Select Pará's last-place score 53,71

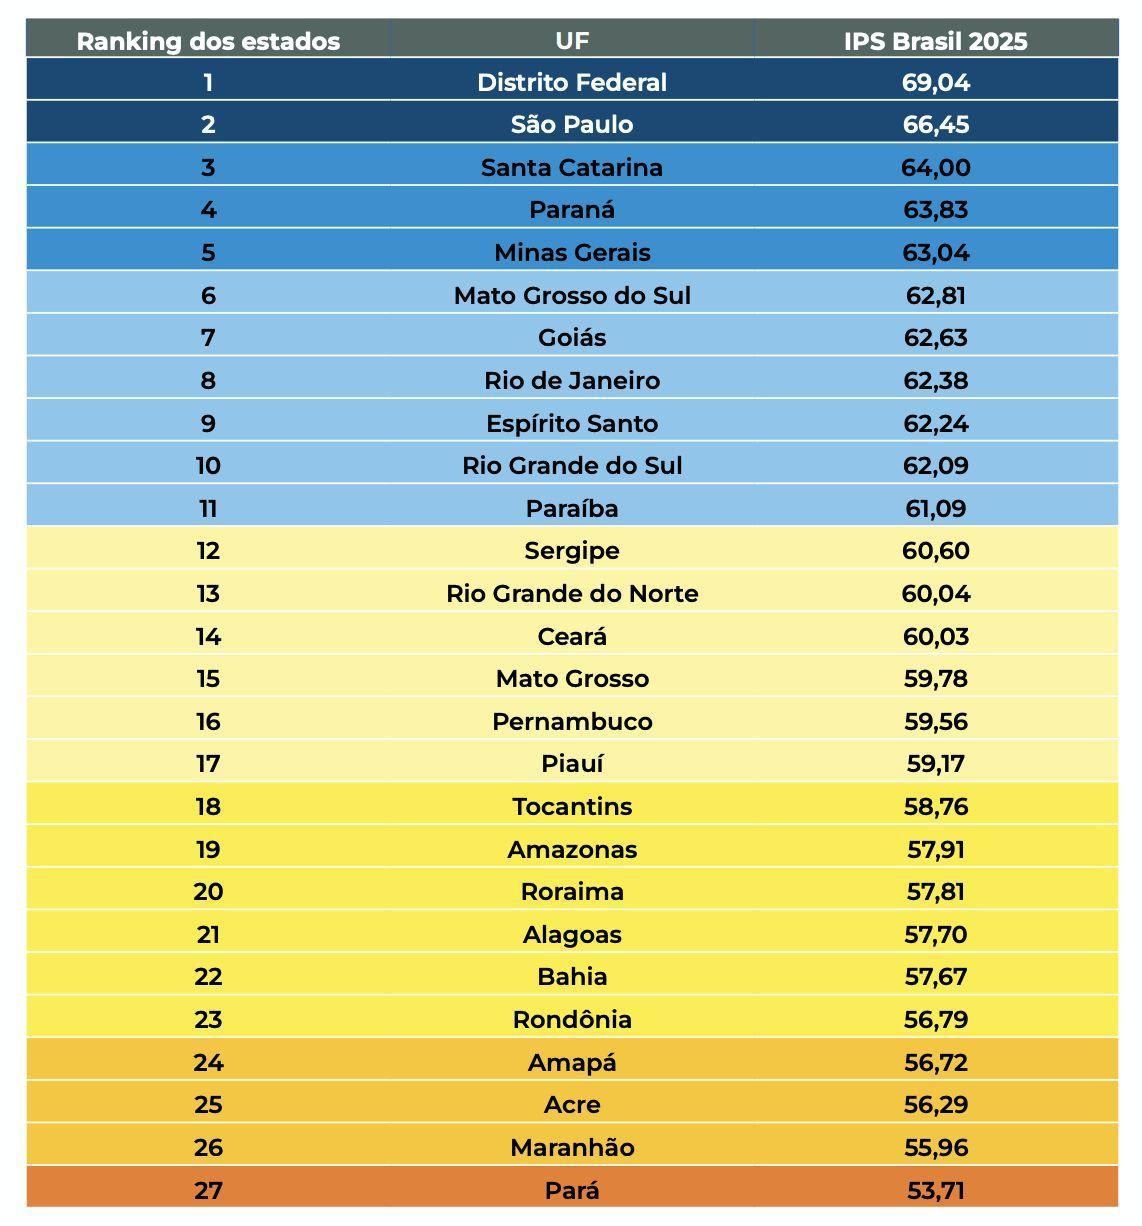[935, 1190]
